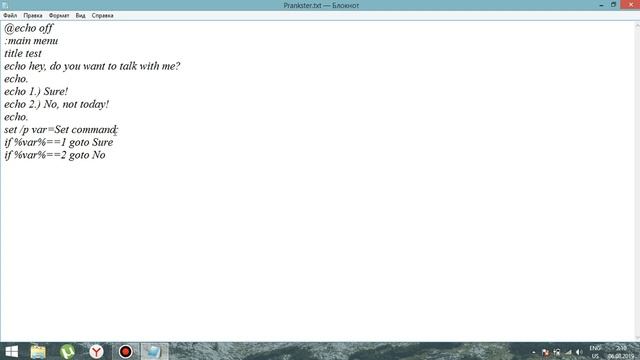This screenshot has height=360, width=640.
Task: Open Yandex Browser from the taskbar
Action: [96, 351]
